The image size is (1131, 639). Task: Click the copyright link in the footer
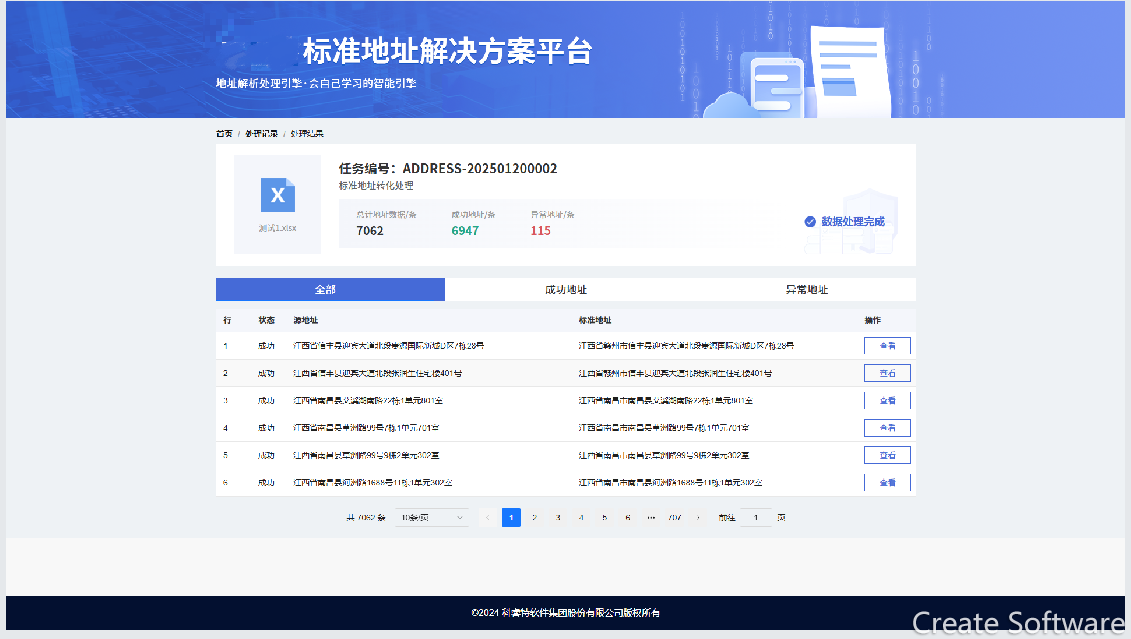coord(565,613)
